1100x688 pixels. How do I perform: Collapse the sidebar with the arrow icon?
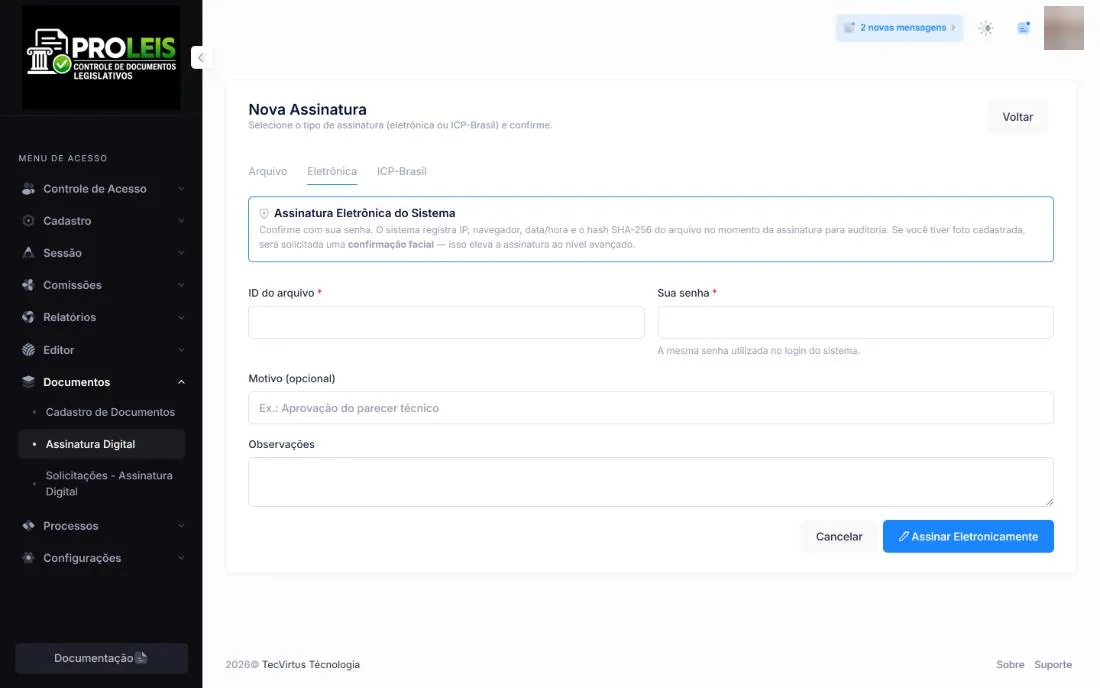(x=201, y=58)
